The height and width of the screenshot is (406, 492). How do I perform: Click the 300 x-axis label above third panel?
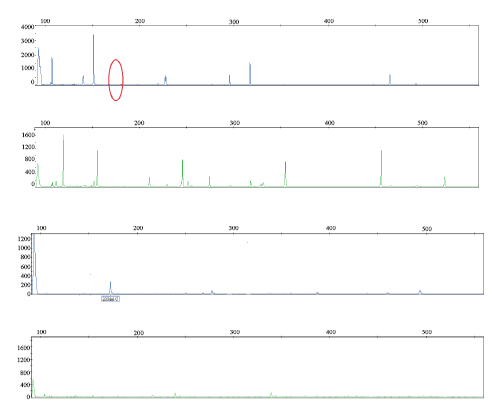(x=233, y=228)
